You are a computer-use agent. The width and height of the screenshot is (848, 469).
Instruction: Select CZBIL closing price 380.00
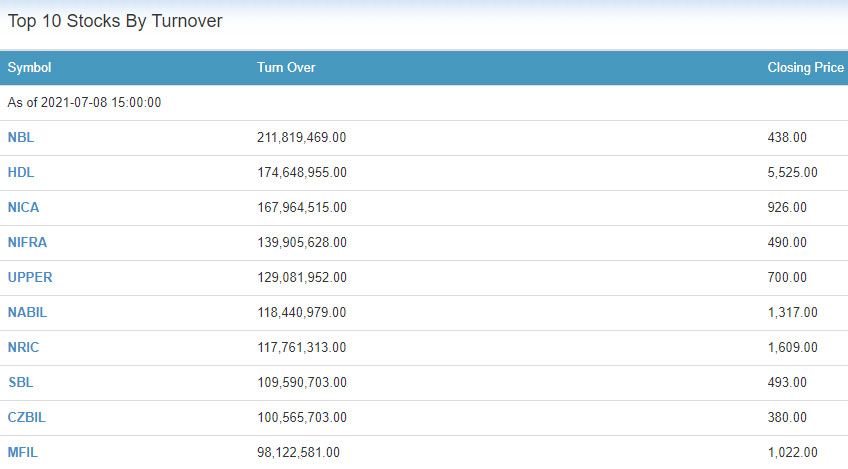point(787,417)
